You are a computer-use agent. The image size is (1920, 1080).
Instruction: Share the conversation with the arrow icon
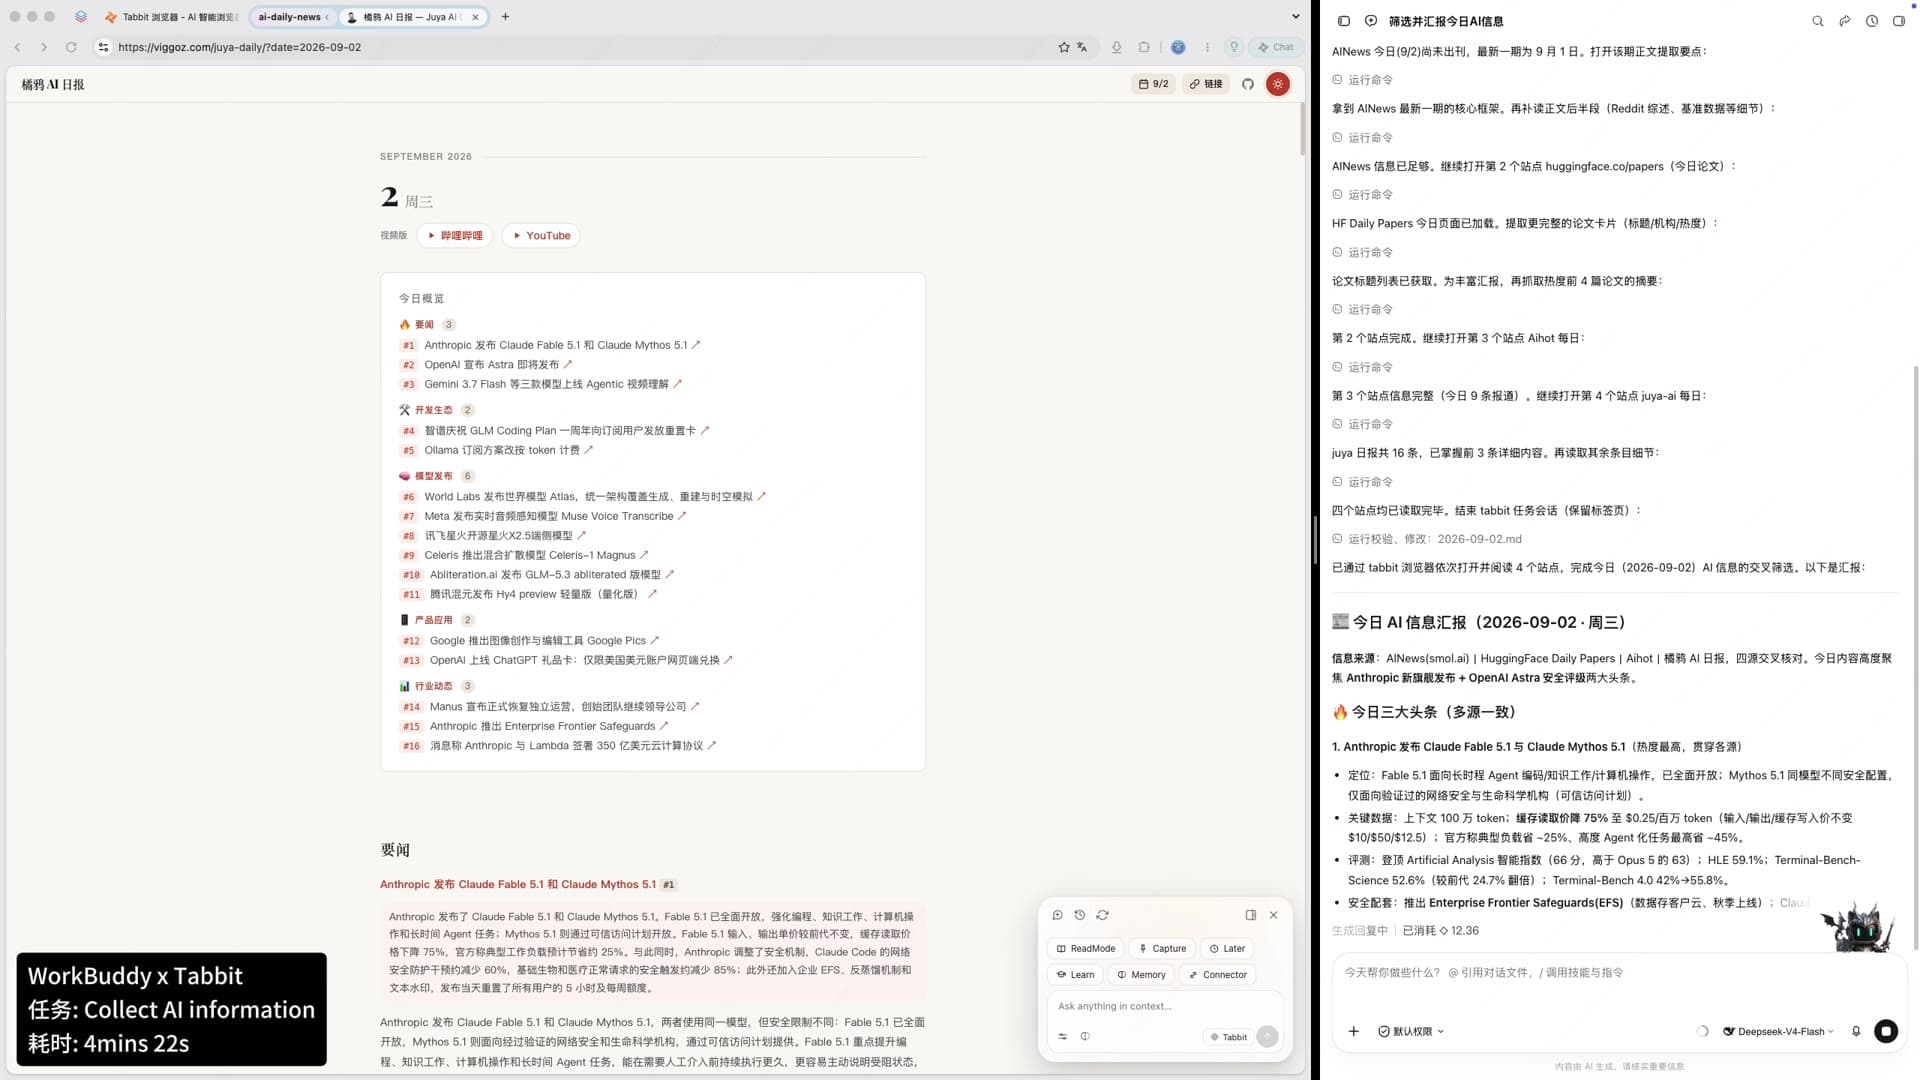[x=1845, y=21]
